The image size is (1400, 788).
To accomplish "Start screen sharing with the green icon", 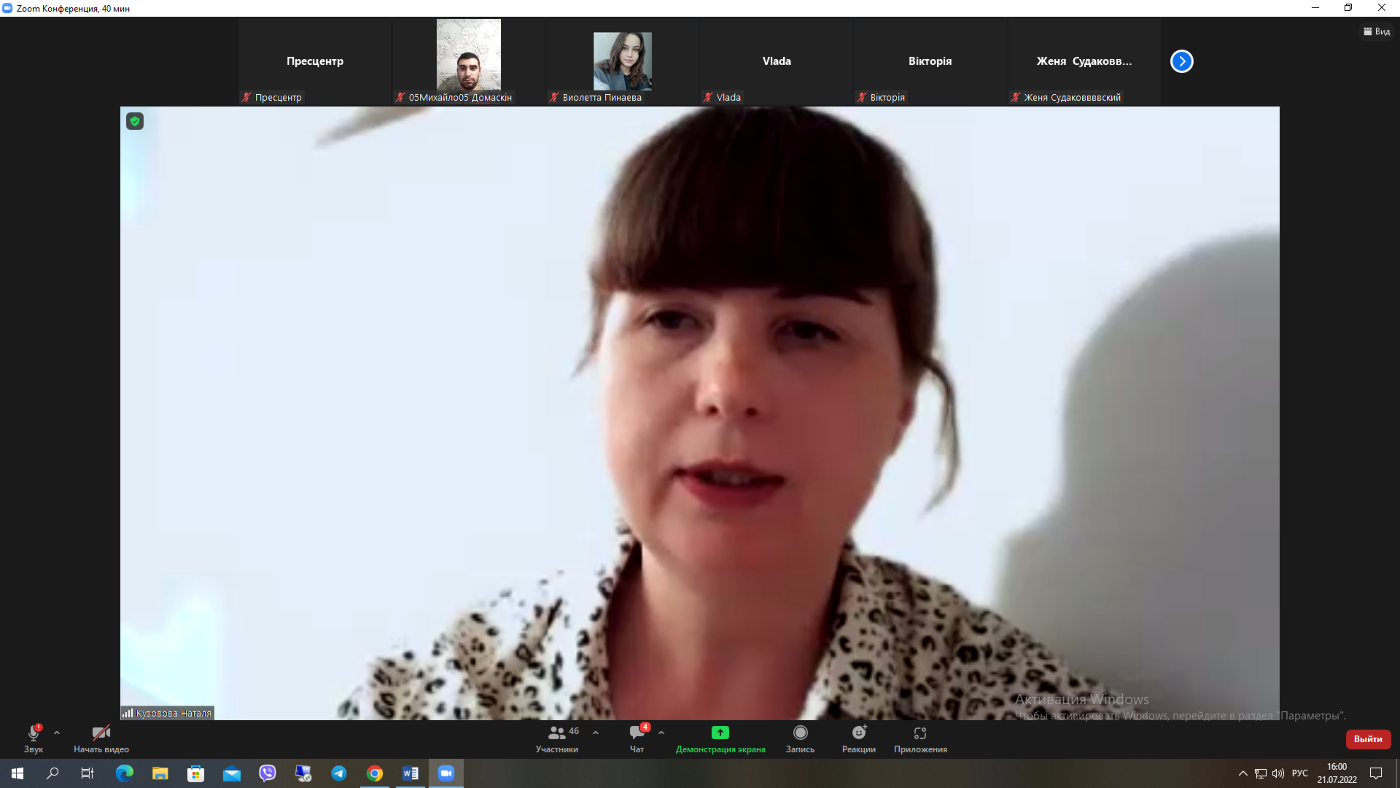I will 720,733.
